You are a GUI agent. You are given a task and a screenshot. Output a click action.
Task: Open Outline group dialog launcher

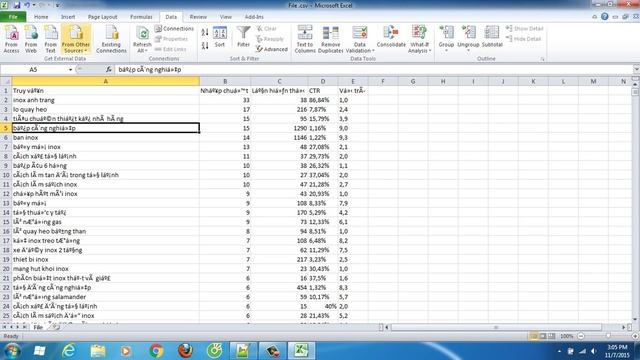tap(542, 59)
